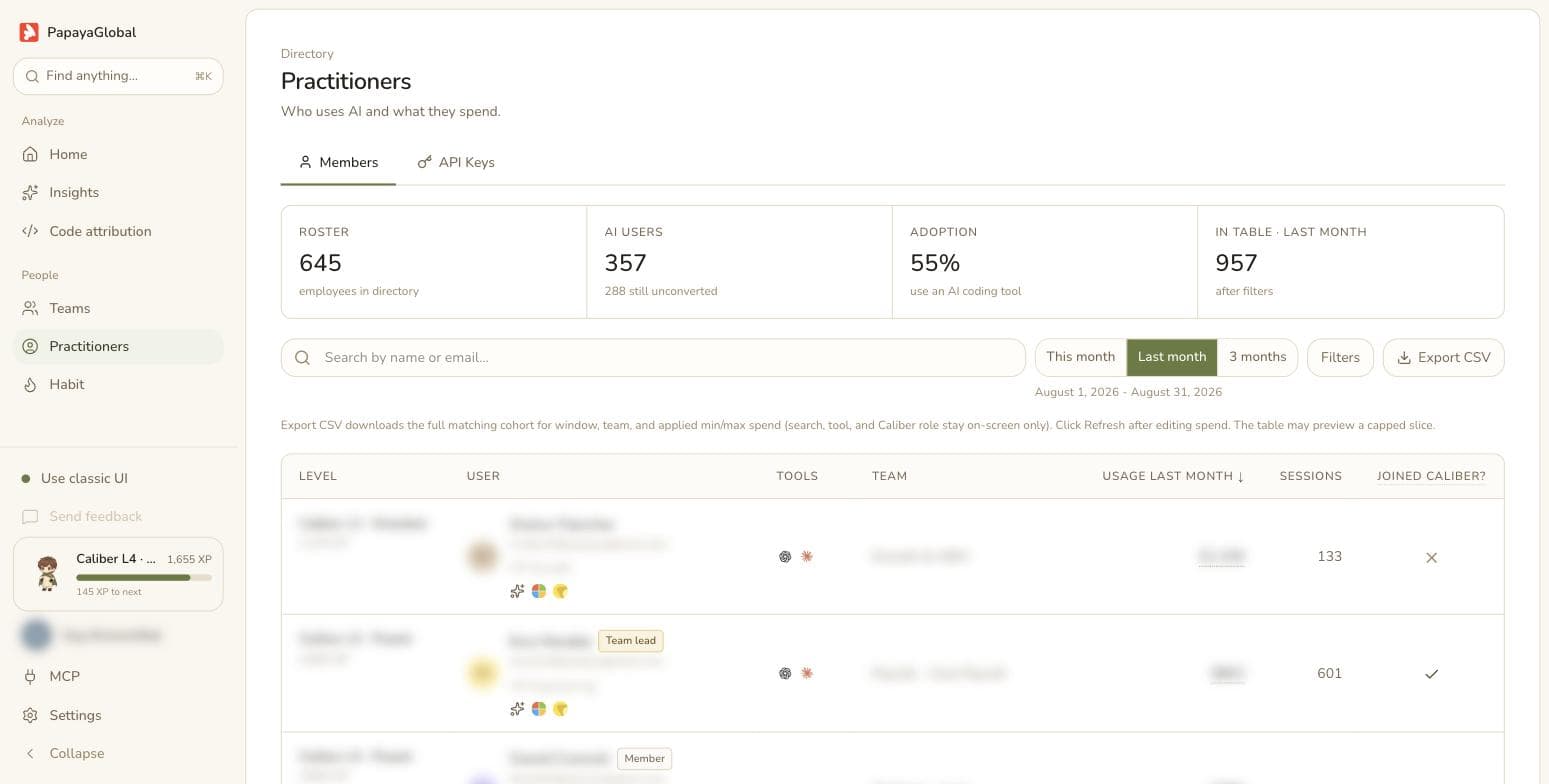Viewport: 1549px width, 784px height.
Task: Click the checkmark in the 601-sessions row
Action: click(x=1431, y=674)
